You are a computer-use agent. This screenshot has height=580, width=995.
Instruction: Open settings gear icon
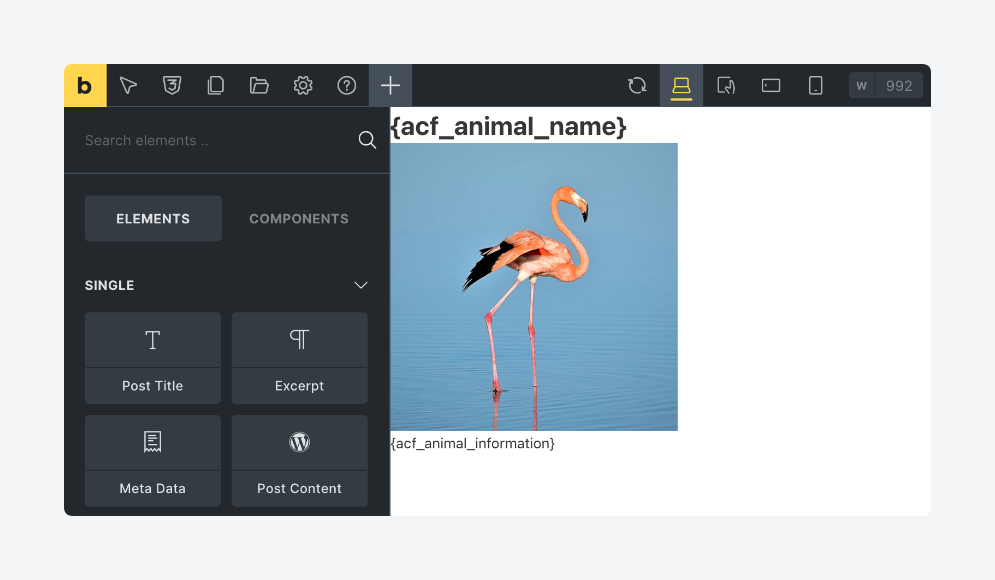(x=303, y=85)
